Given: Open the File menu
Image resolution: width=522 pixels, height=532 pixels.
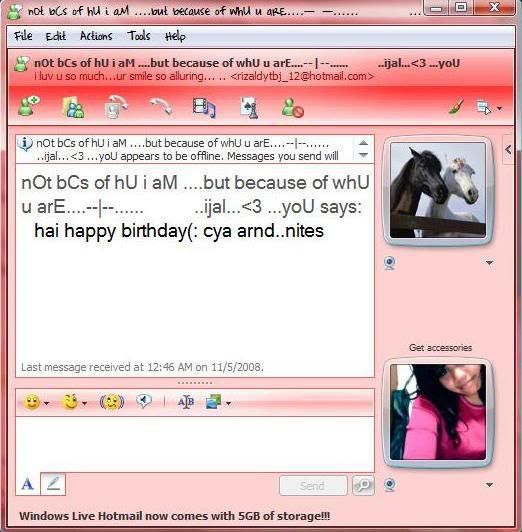Looking at the screenshot, I should [23, 36].
